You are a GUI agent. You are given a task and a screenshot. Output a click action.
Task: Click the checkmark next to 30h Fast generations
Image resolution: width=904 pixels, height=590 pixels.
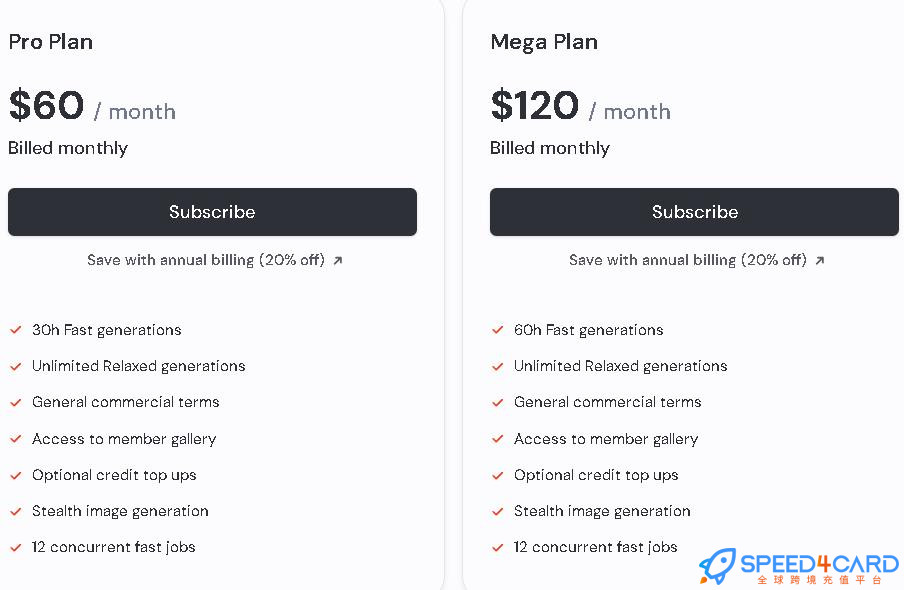(16, 330)
